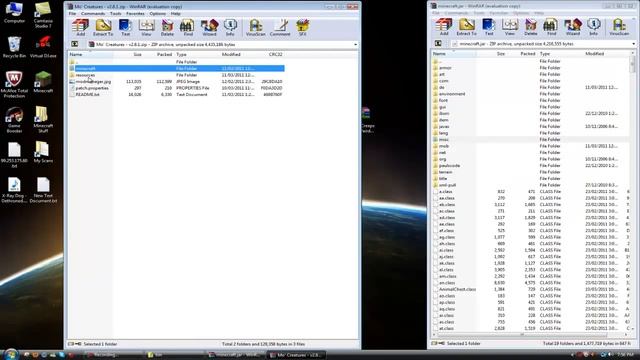Select Camtasia Studio 7 desktop icon
The height and width of the screenshot is (360, 640).
pyautogui.click(x=43, y=15)
